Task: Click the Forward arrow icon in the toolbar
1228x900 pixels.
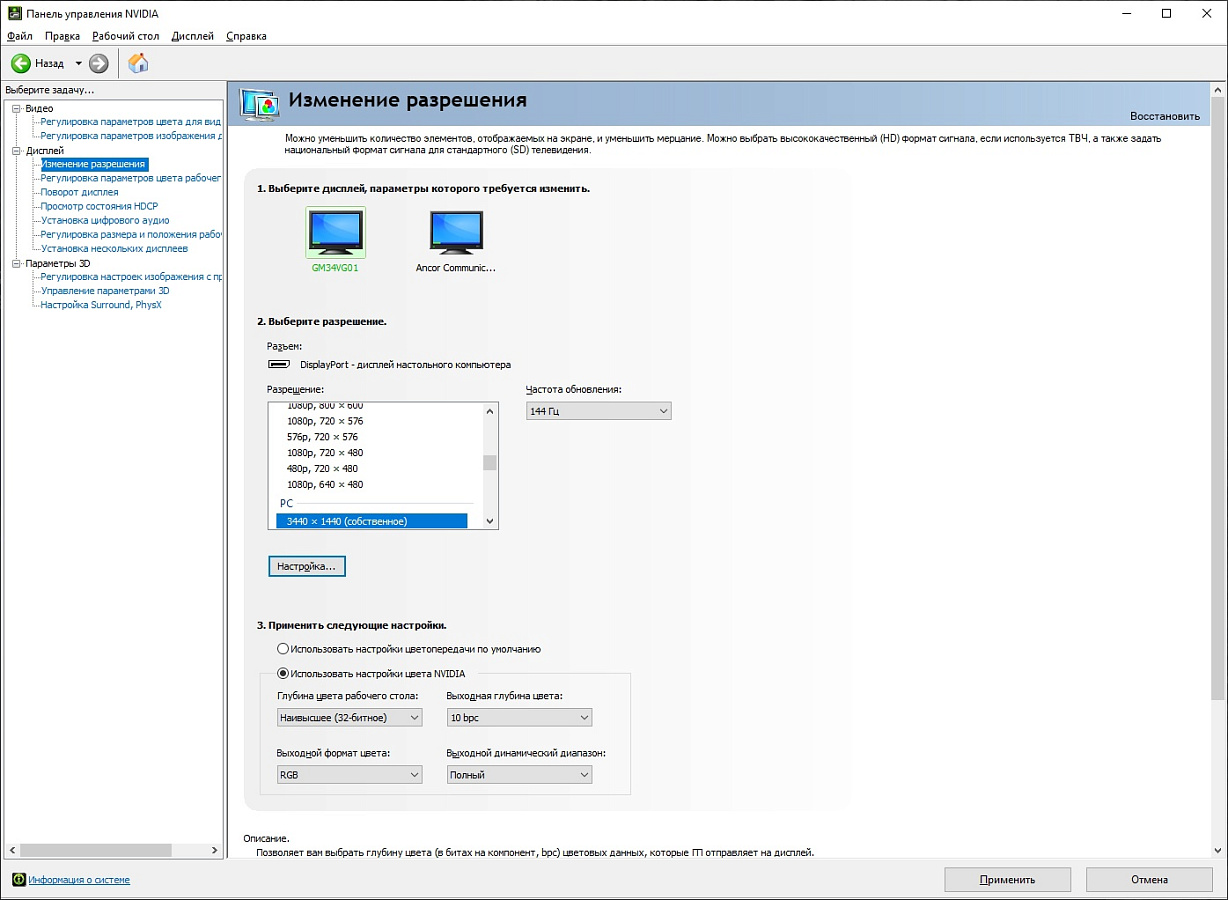Action: tap(98, 63)
